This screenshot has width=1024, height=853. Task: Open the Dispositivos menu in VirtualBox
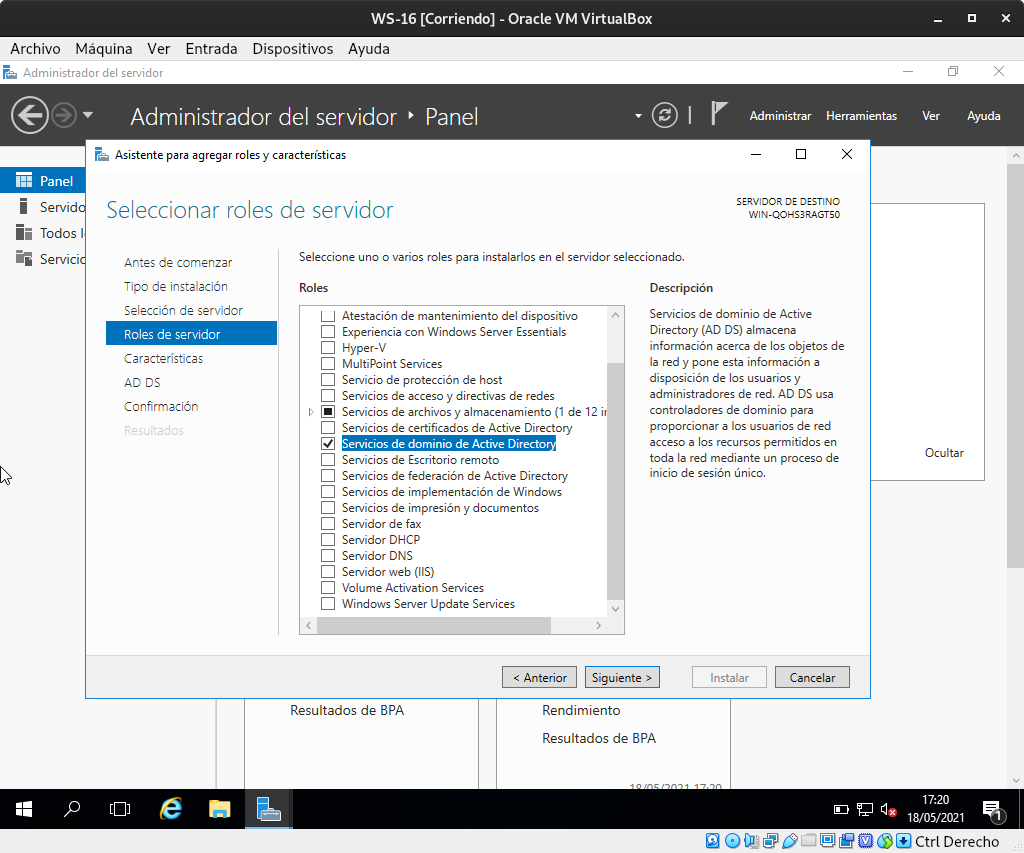point(292,48)
